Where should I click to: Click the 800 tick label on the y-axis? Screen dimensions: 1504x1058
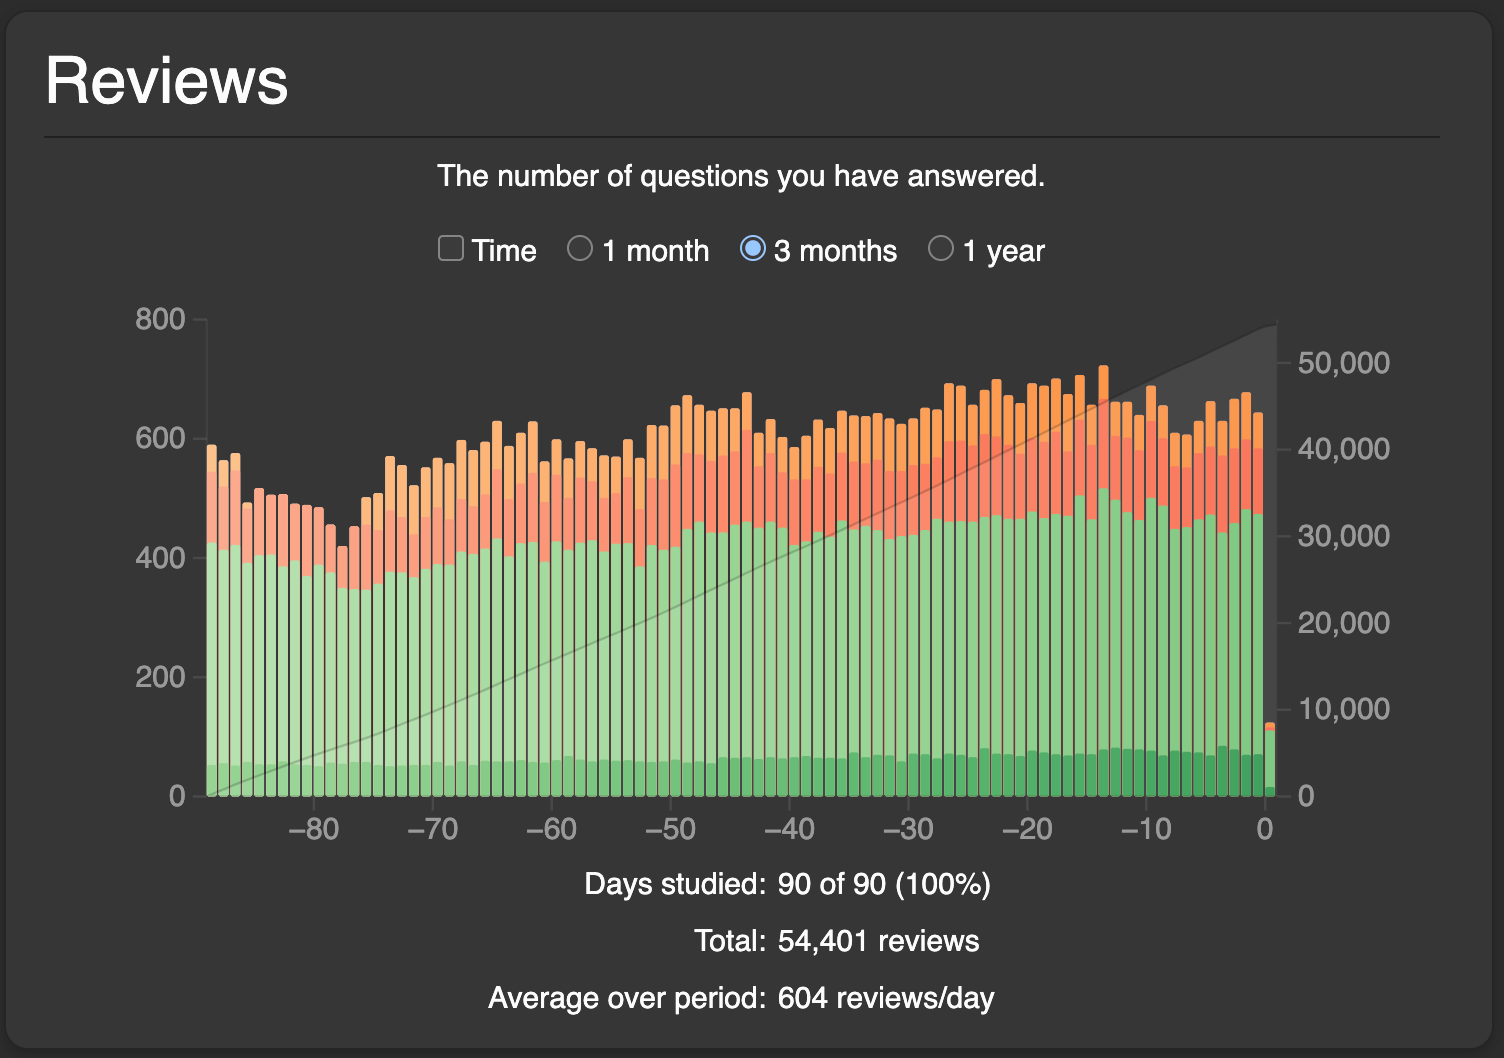click(x=161, y=319)
